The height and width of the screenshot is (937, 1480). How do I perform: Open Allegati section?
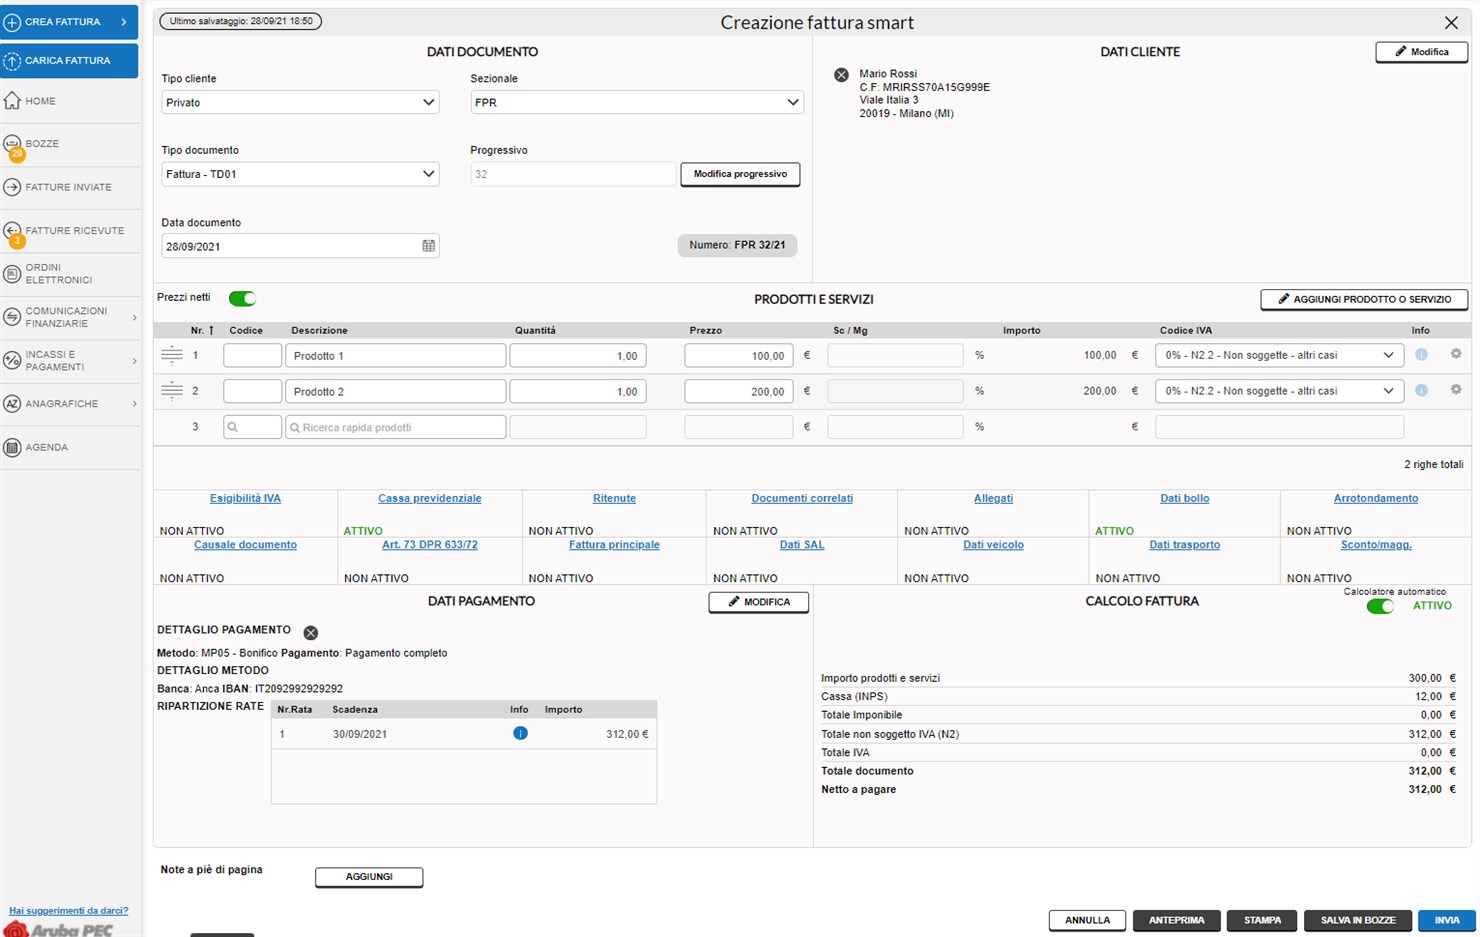(993, 498)
